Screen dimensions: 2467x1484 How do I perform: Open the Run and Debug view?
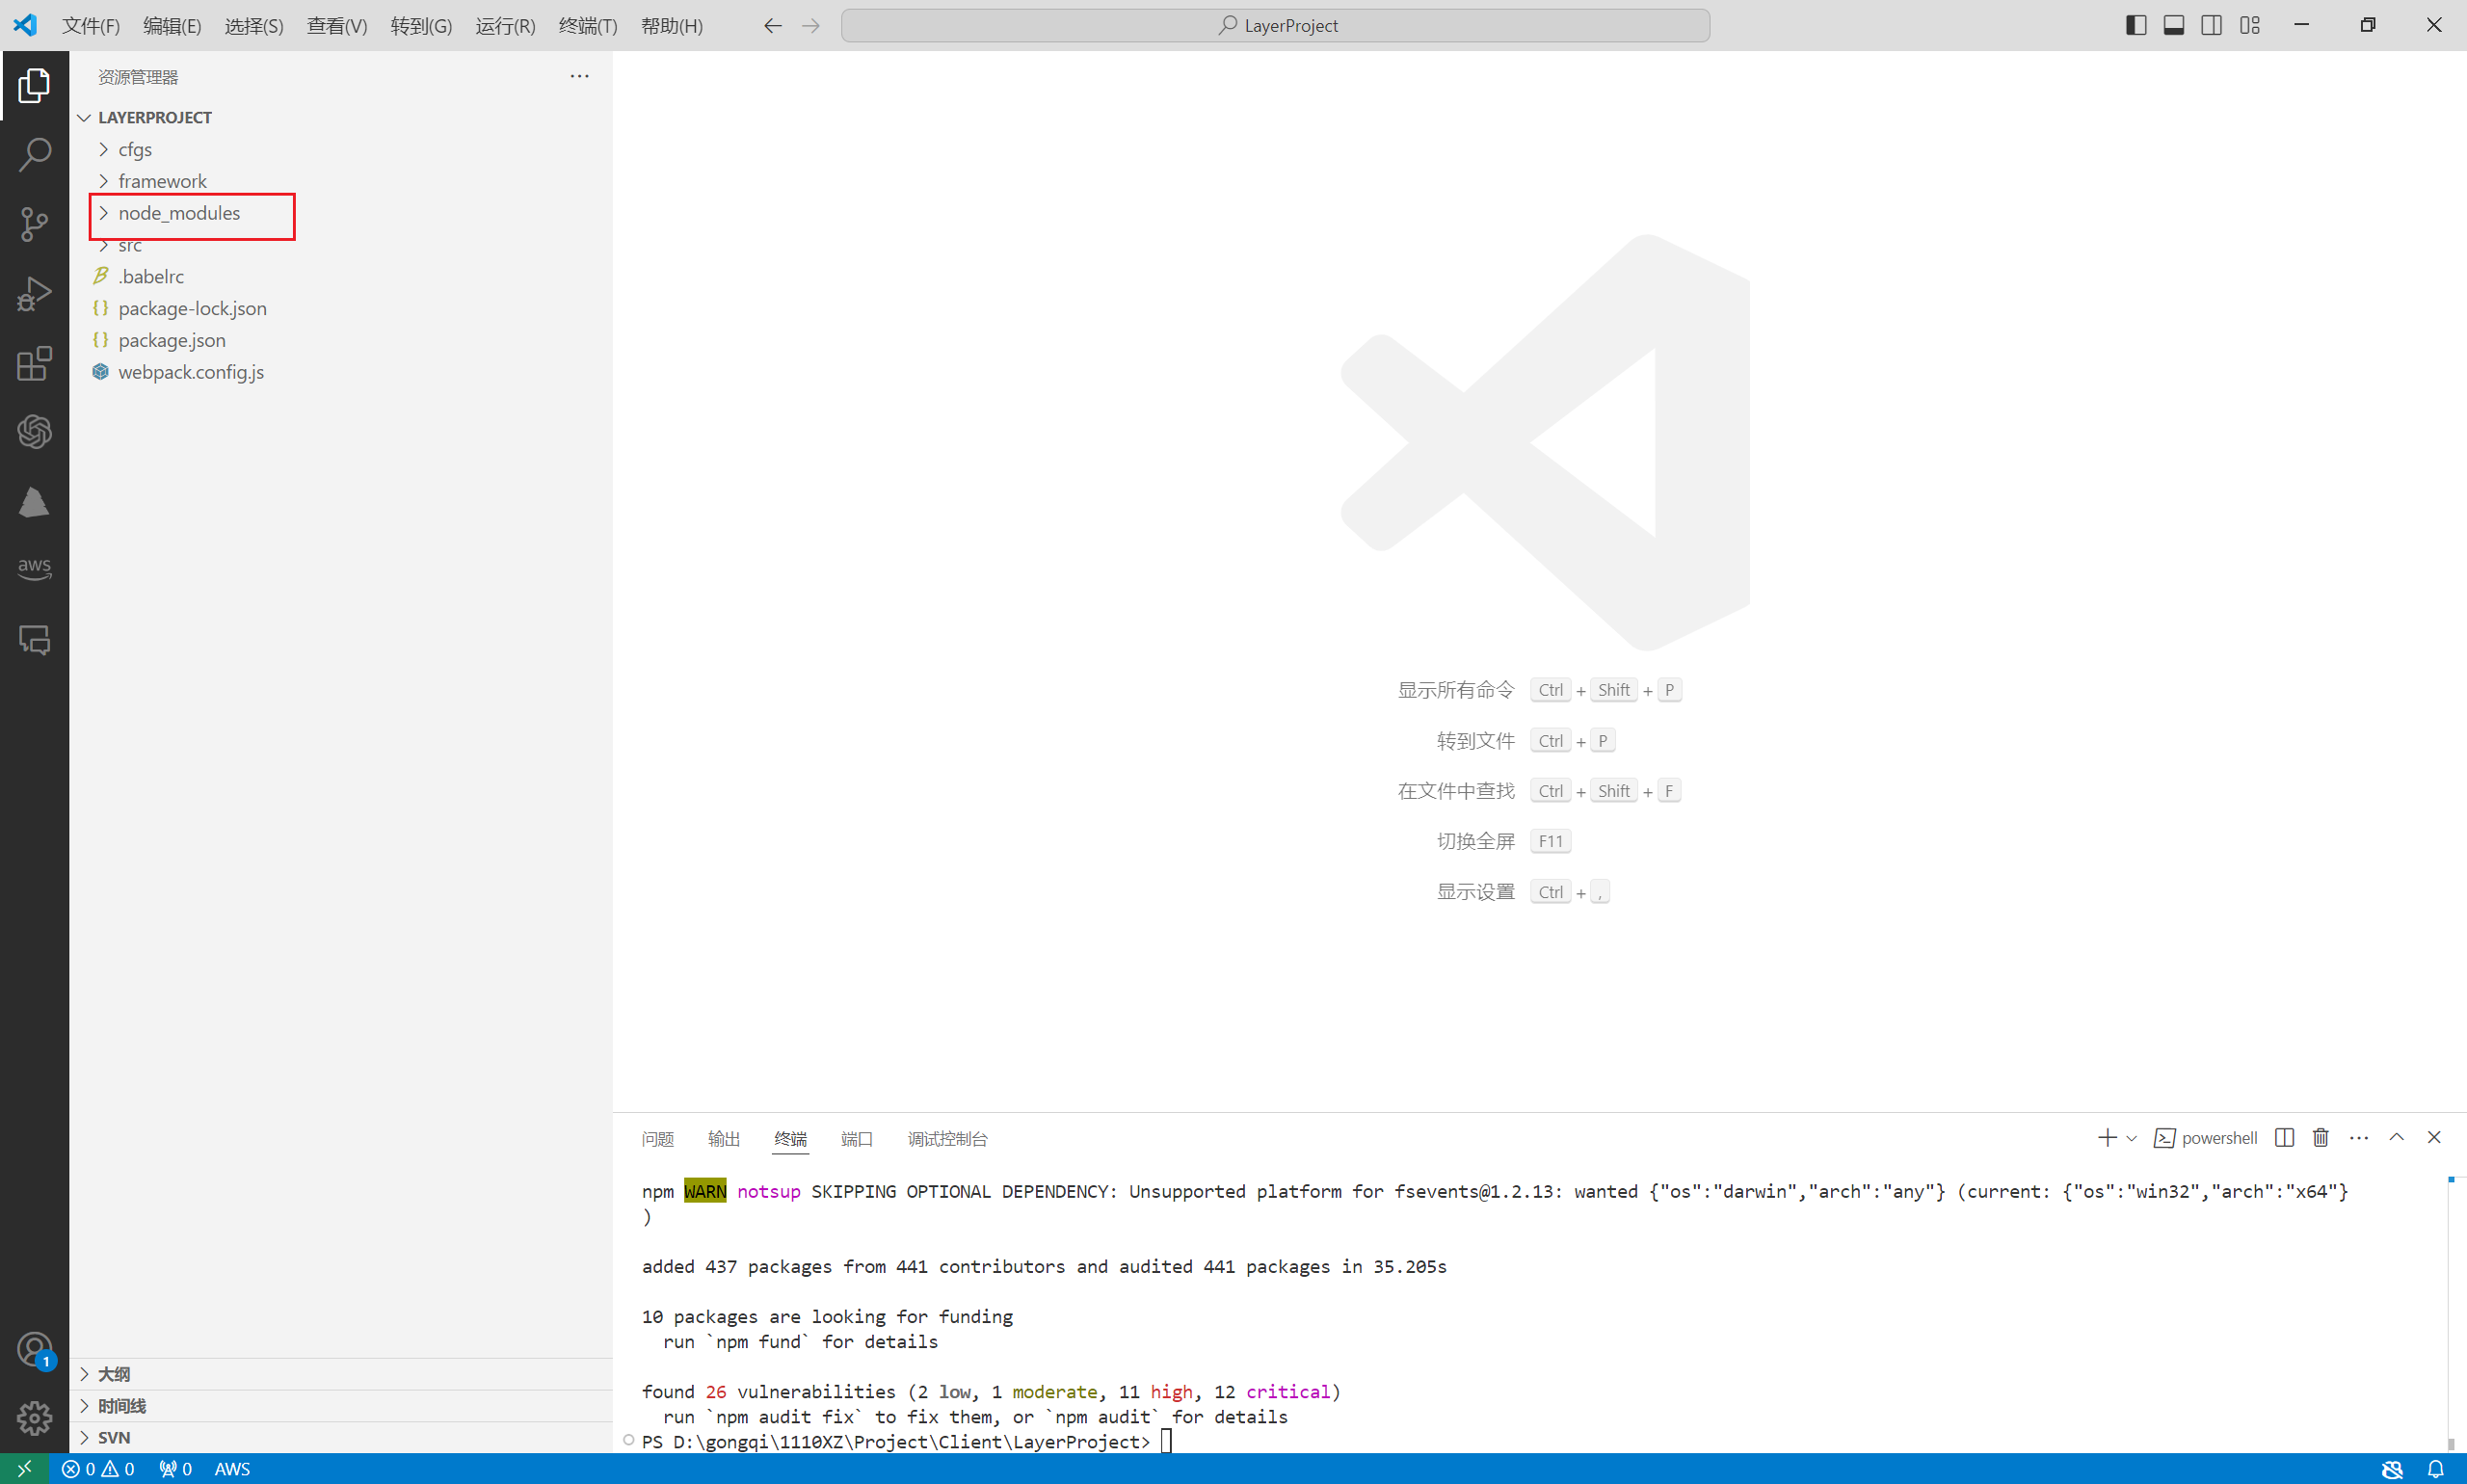pyautogui.click(x=34, y=294)
